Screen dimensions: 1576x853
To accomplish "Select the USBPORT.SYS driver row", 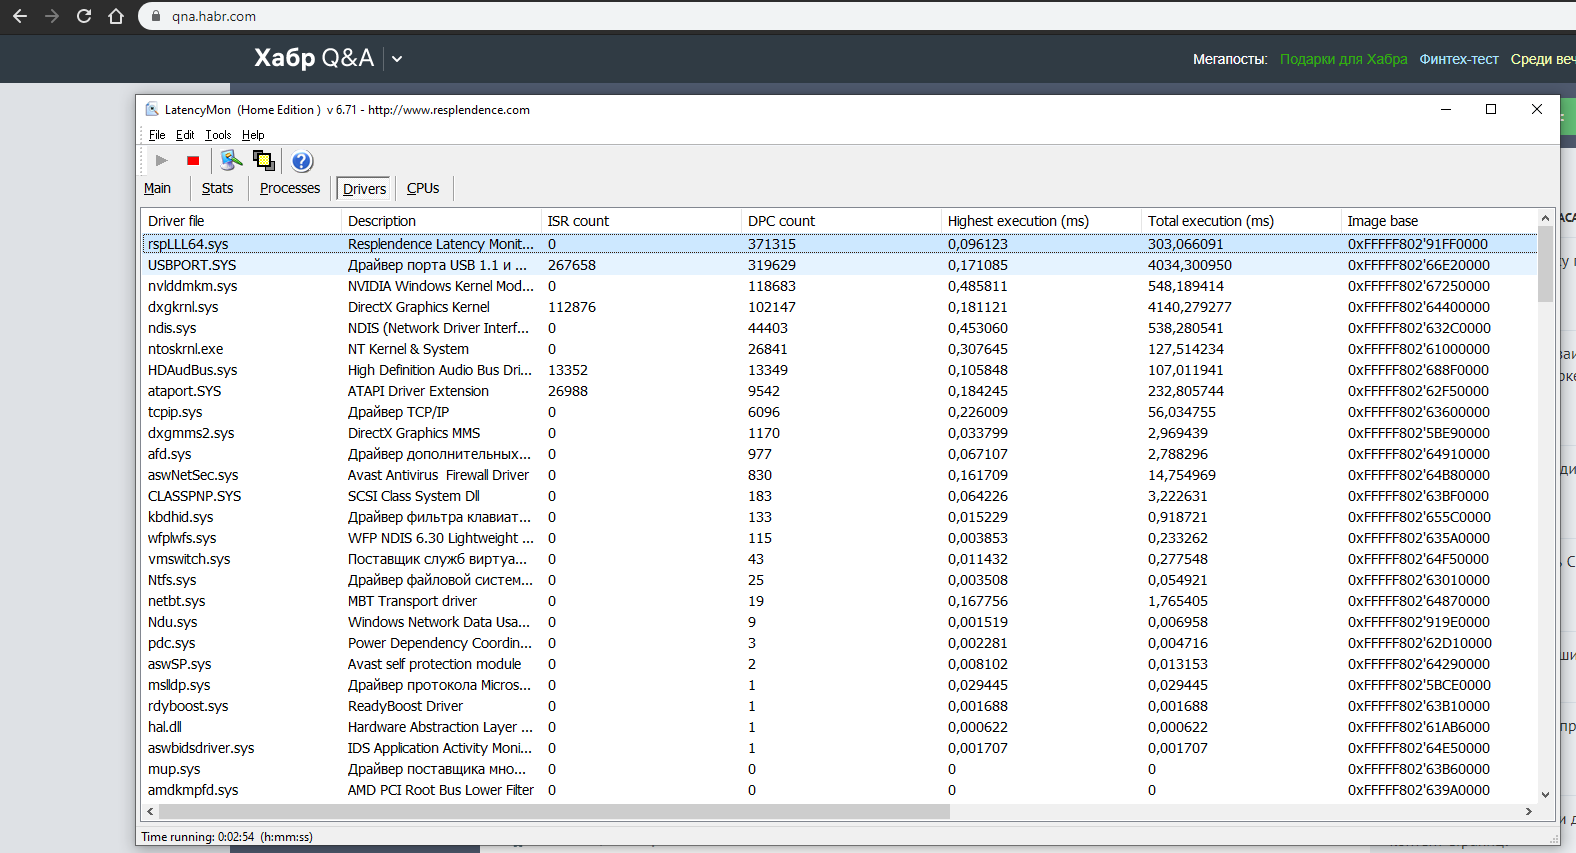I will point(840,265).
